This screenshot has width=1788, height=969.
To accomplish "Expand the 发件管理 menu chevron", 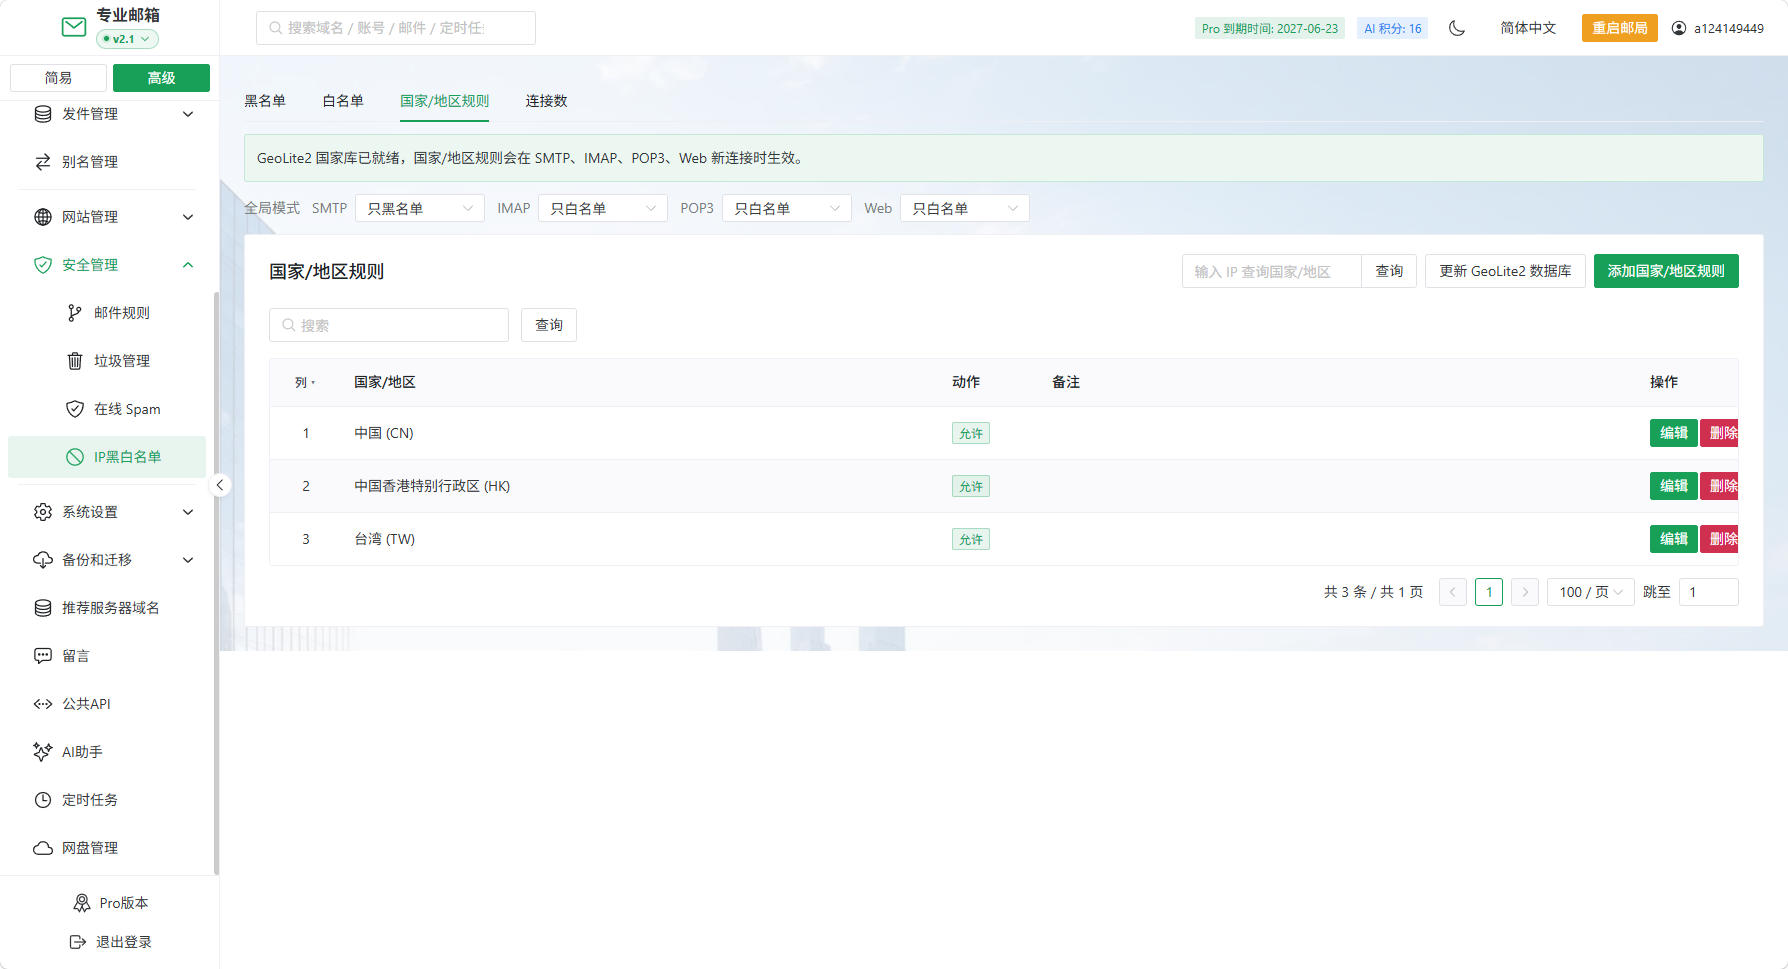I will tap(188, 114).
